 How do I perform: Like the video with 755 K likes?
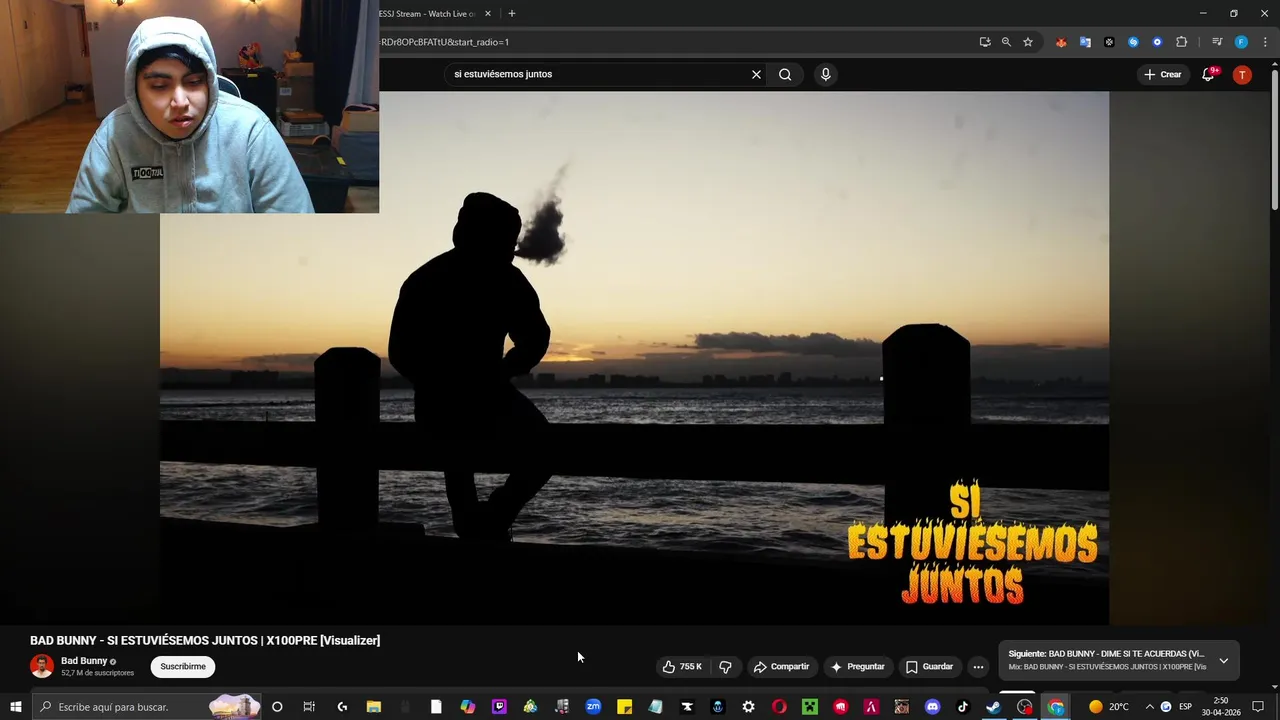pos(682,667)
